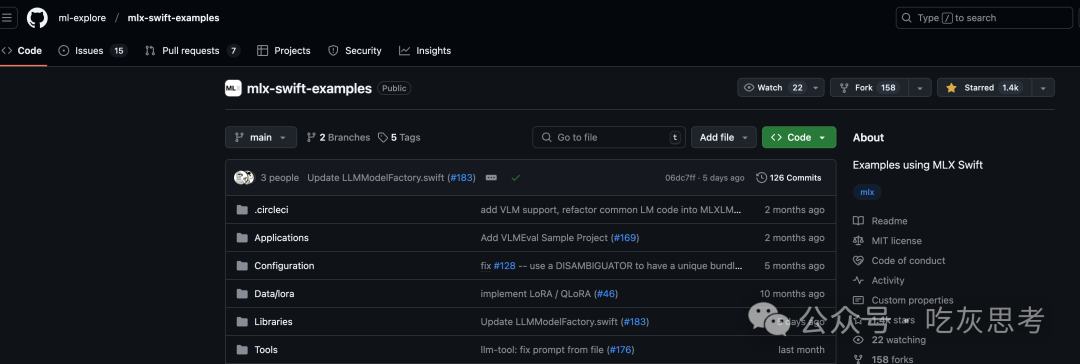Click the commit authors avatar group
This screenshot has height=364, width=1080.
pyautogui.click(x=244, y=177)
